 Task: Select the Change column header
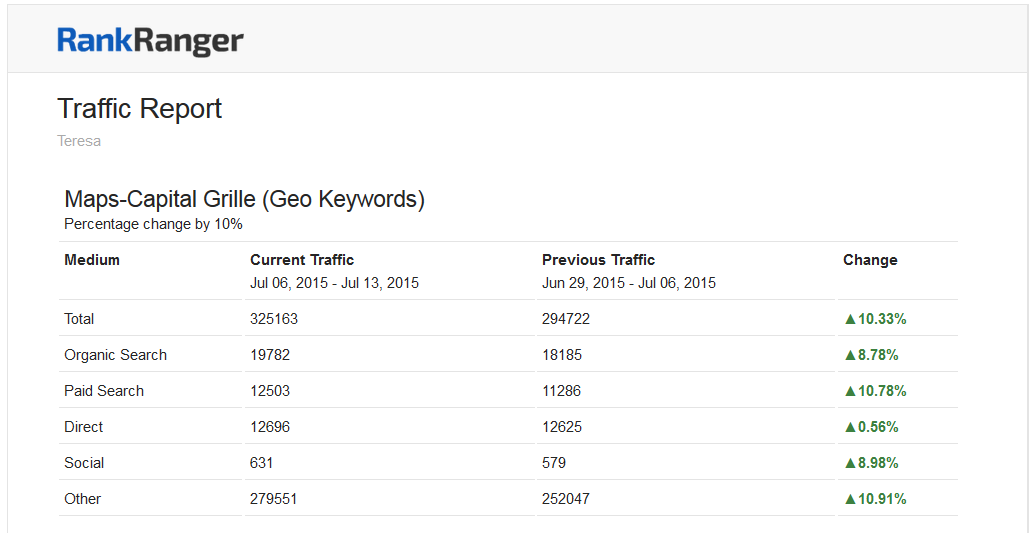point(870,260)
